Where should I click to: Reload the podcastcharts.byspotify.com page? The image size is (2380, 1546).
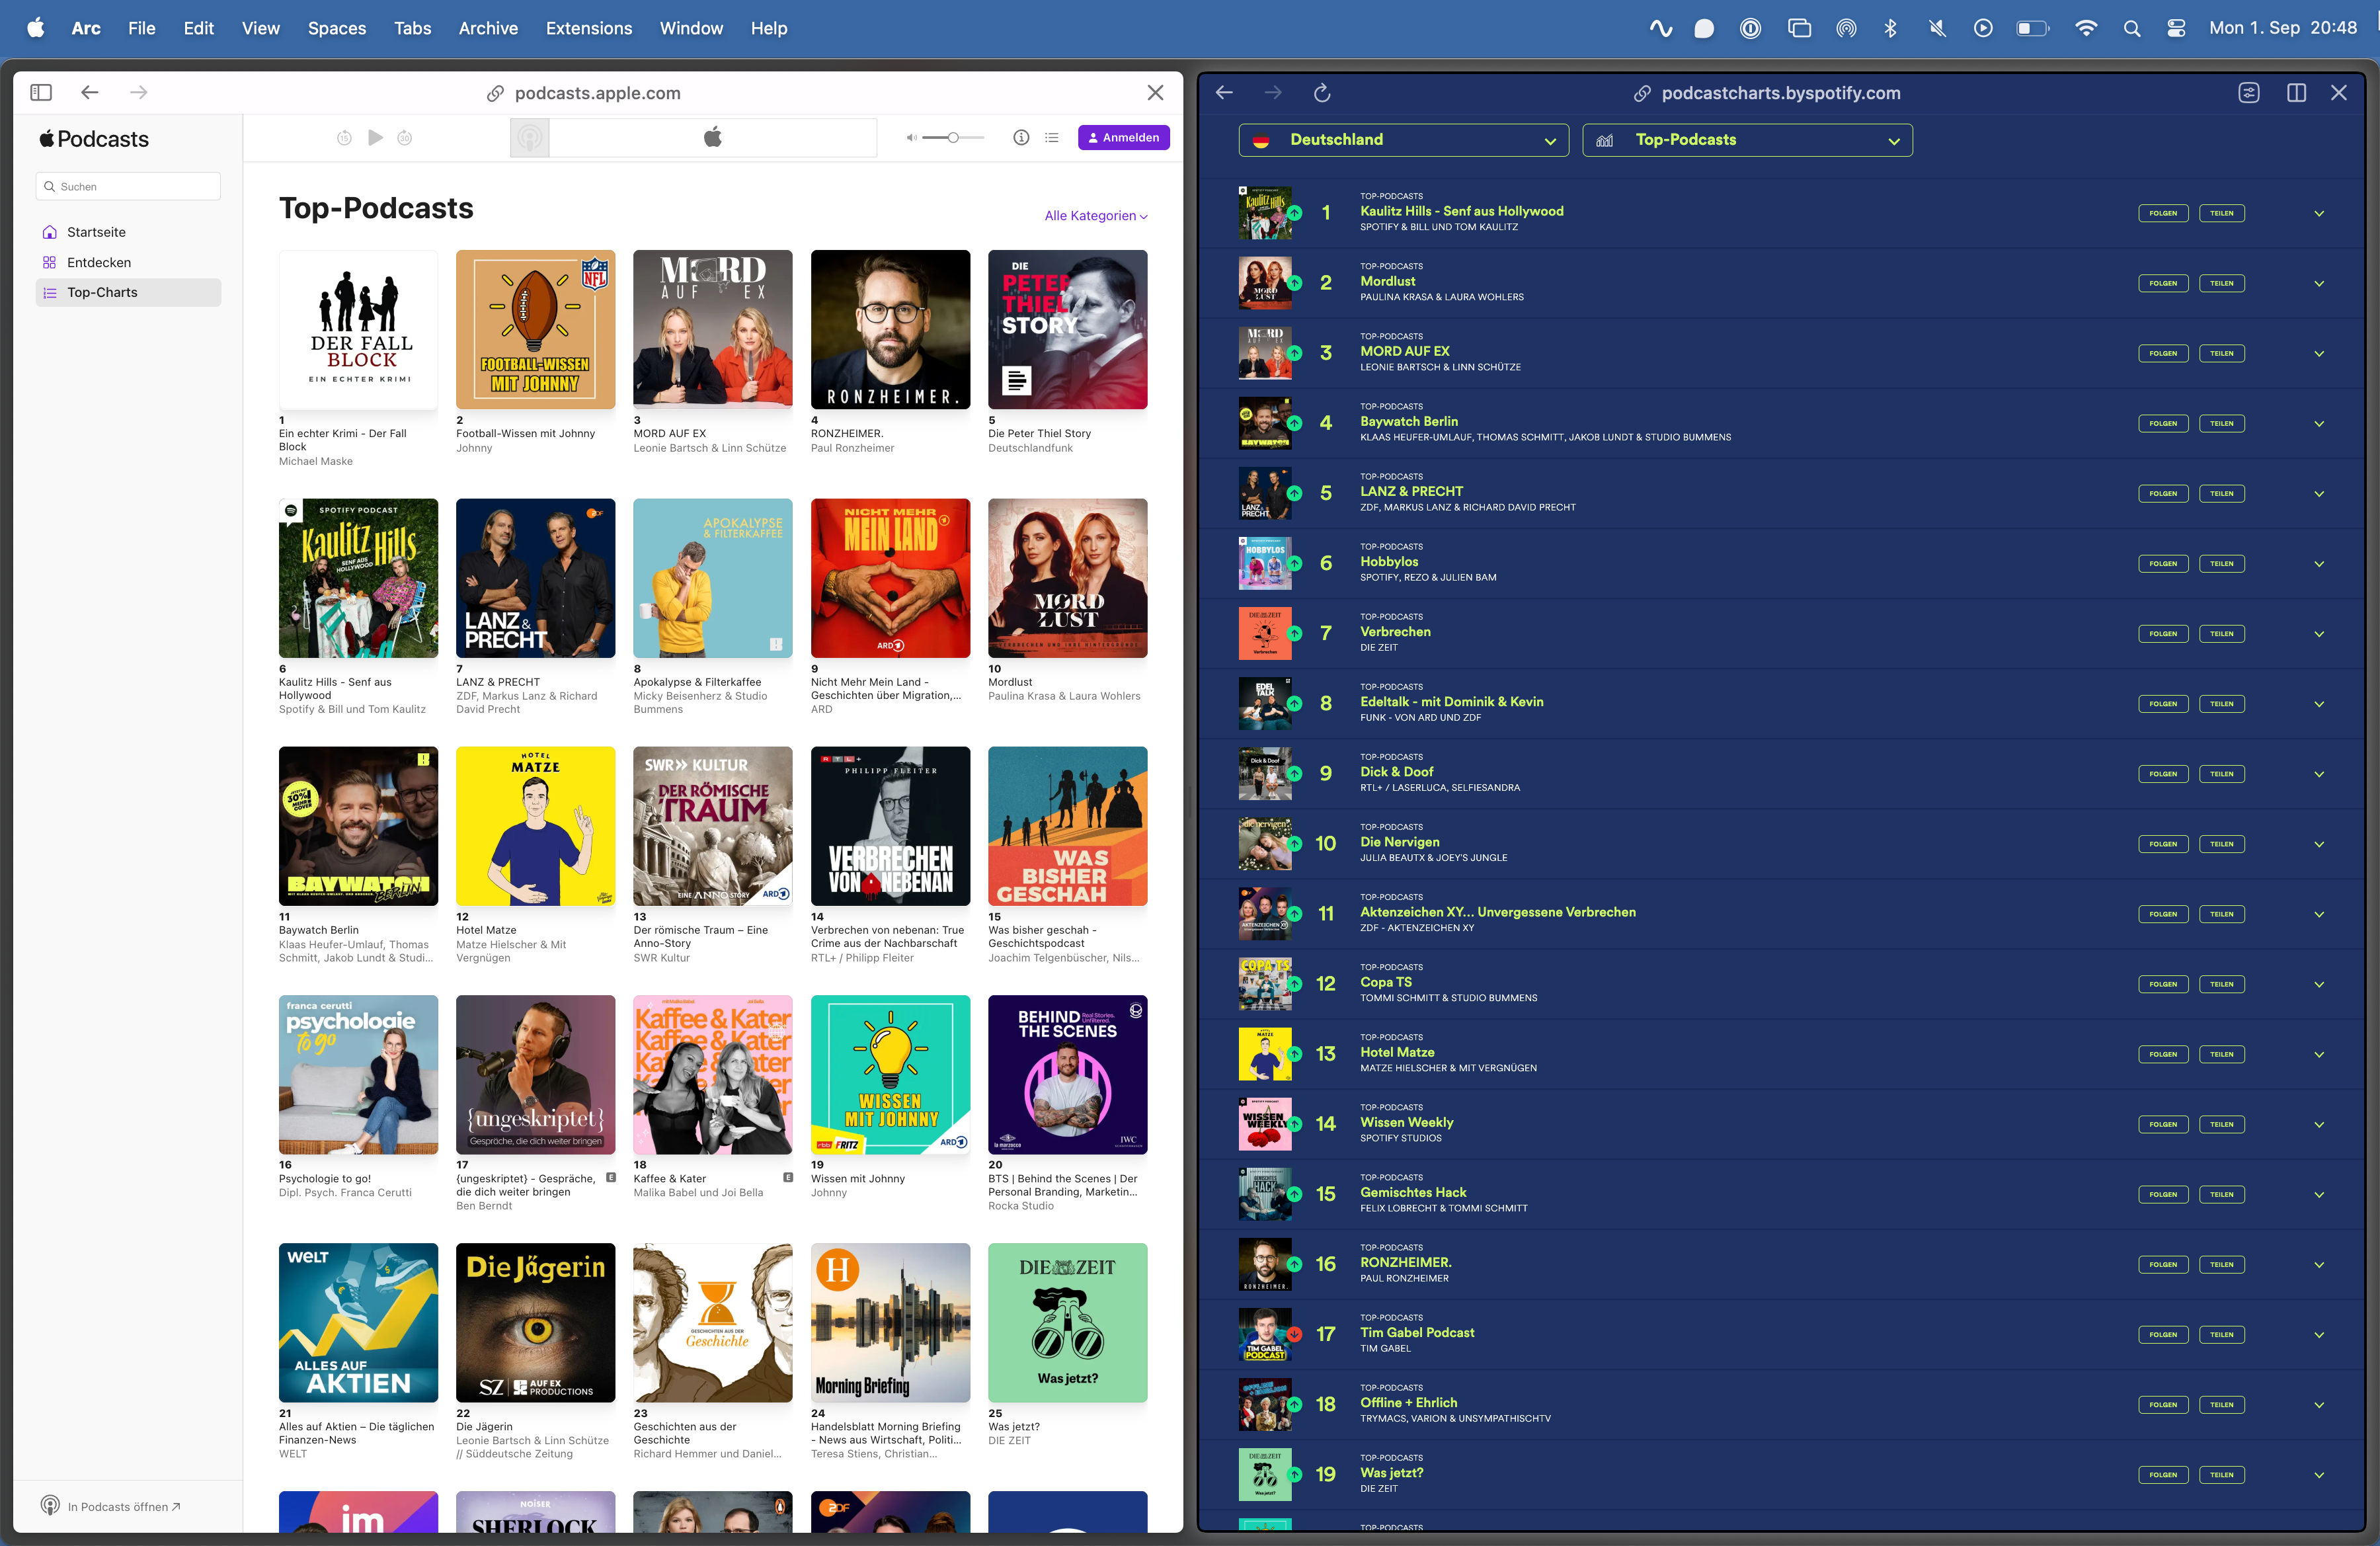click(x=1322, y=93)
